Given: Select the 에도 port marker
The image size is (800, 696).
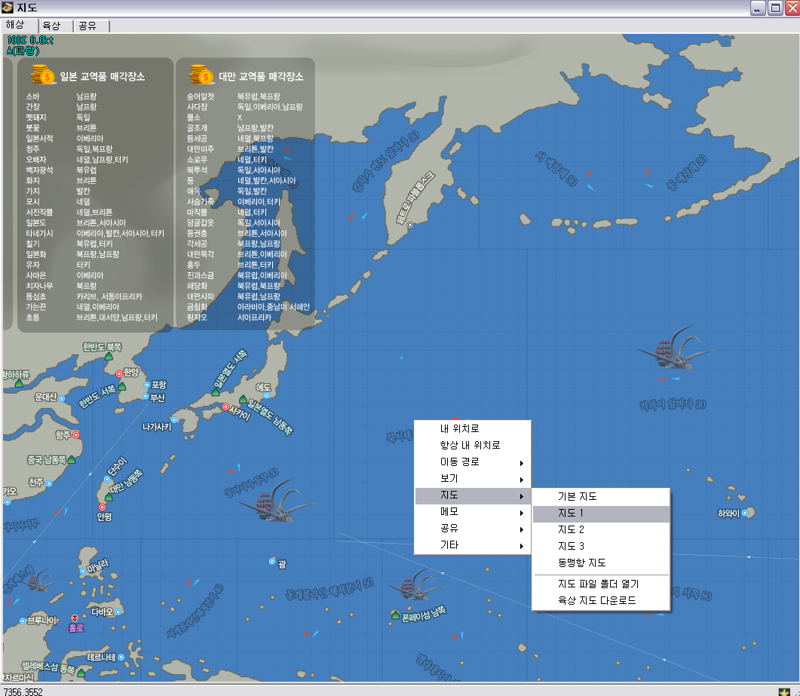Looking at the screenshot, I should (x=267, y=395).
